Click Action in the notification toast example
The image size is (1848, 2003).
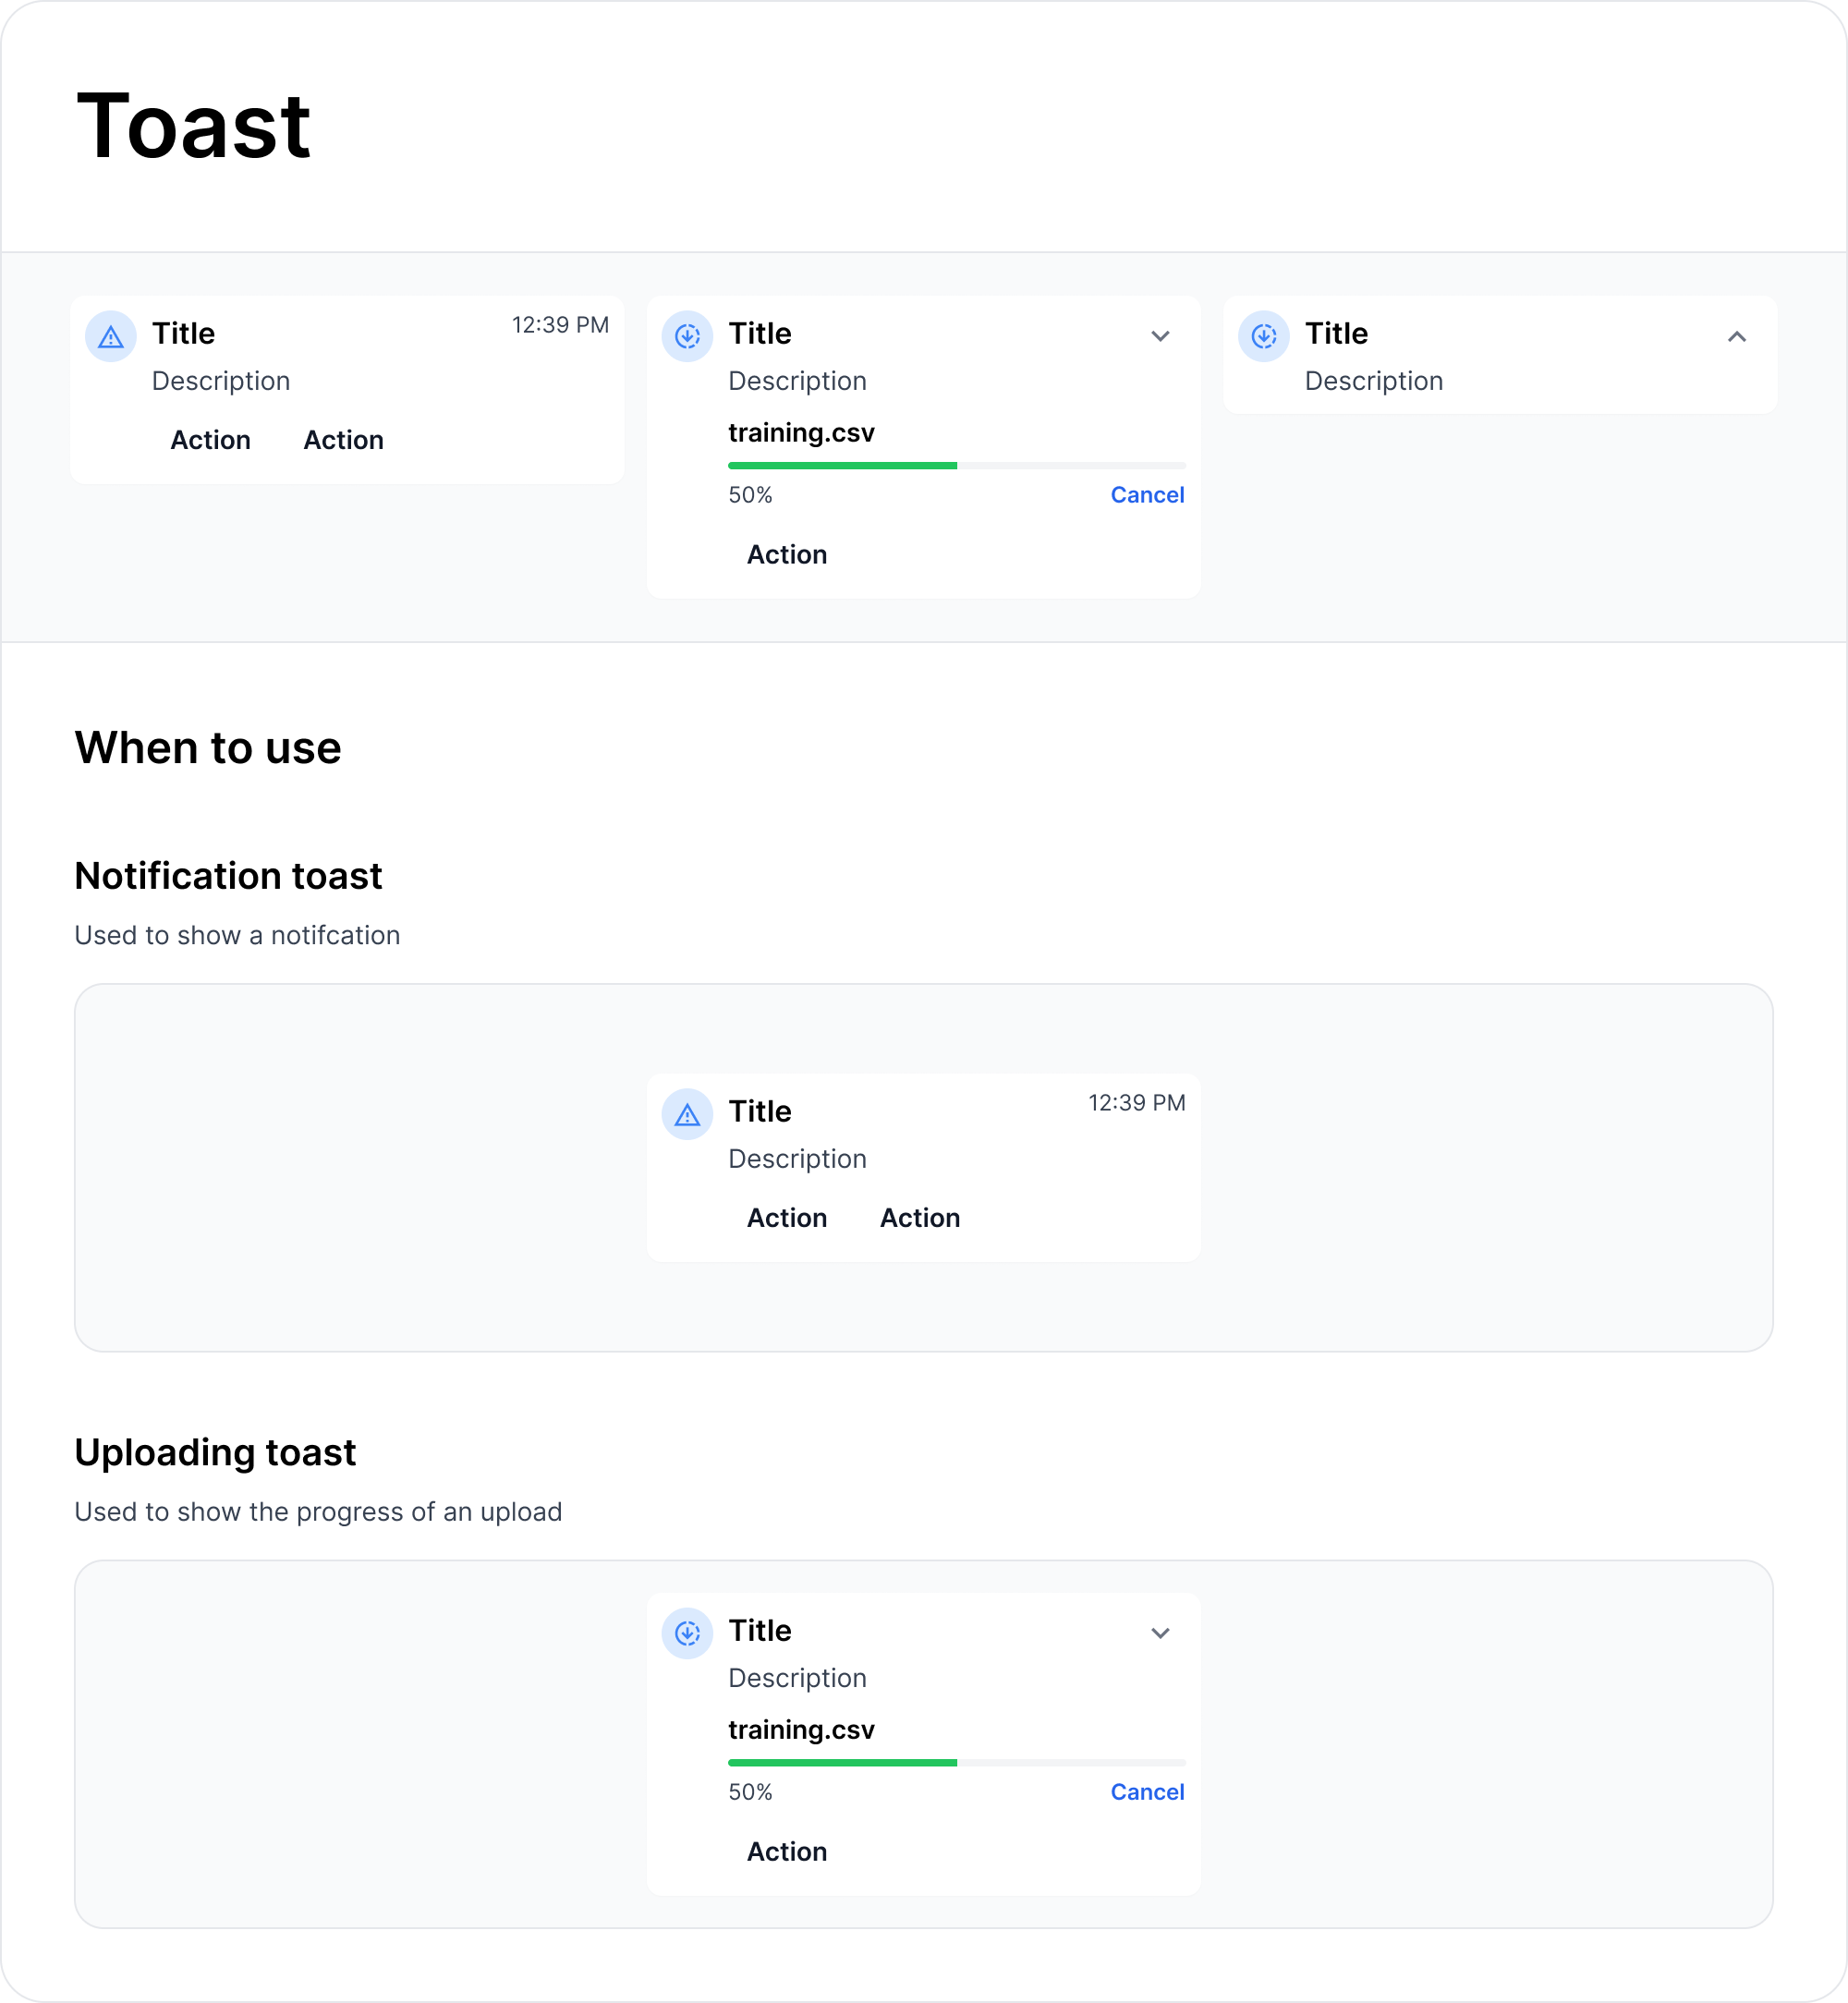[x=787, y=1218]
